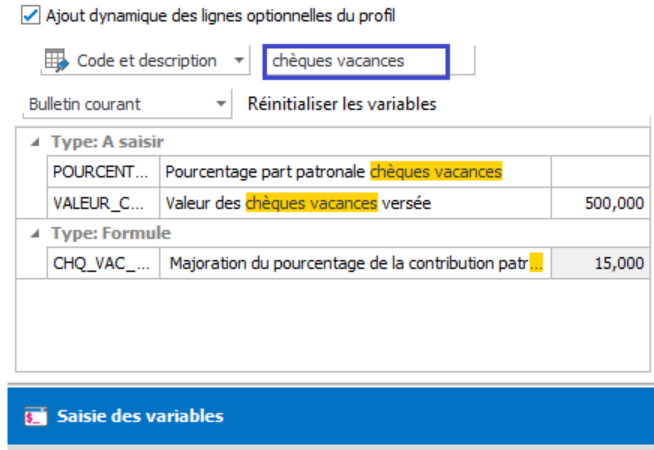Screen dimensions: 654x450
Task: Click the Code et description button label
Action: coord(147,61)
